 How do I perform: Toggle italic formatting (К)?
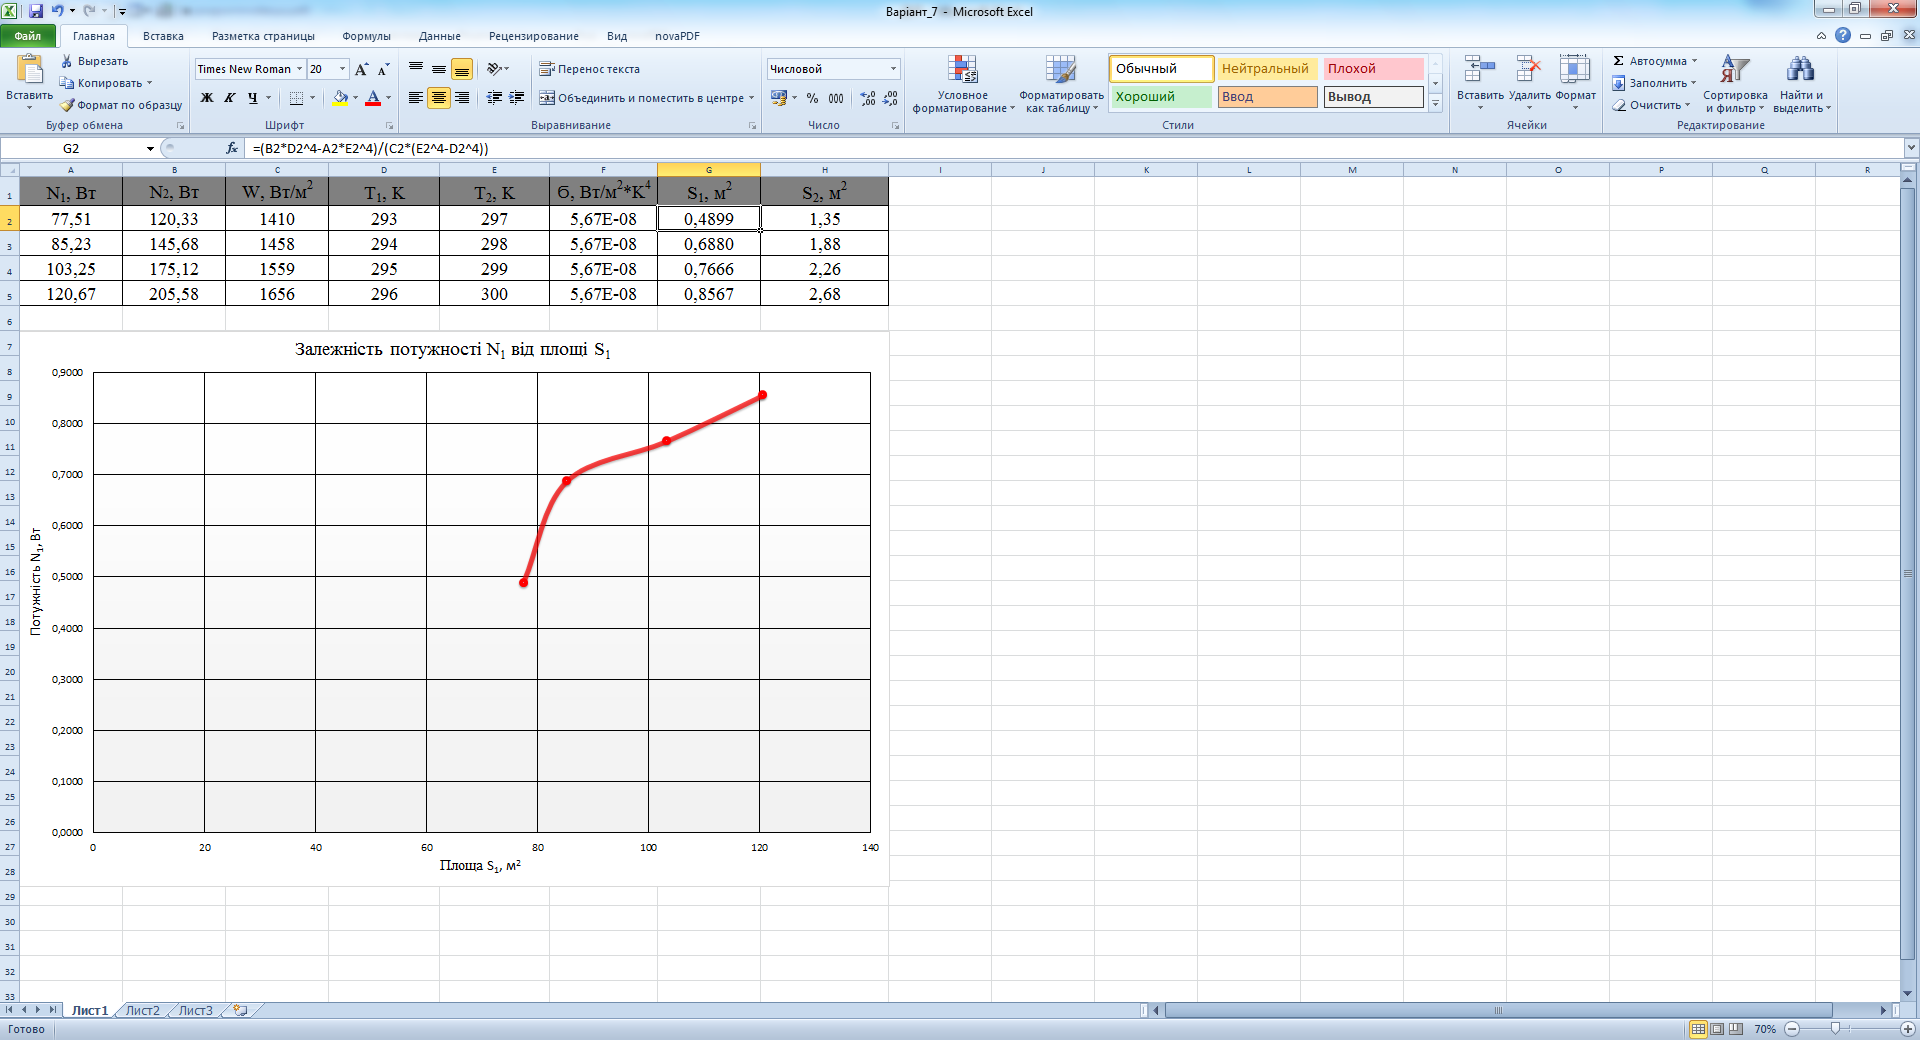pos(230,98)
